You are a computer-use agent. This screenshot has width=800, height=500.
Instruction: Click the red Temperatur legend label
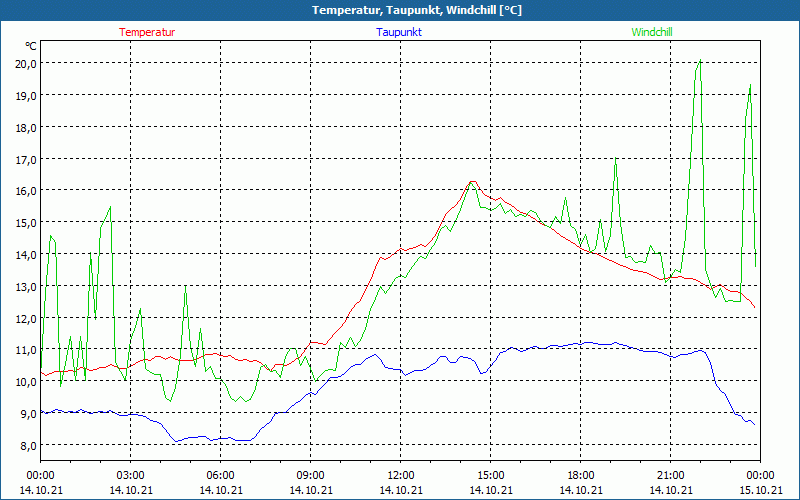click(x=147, y=32)
